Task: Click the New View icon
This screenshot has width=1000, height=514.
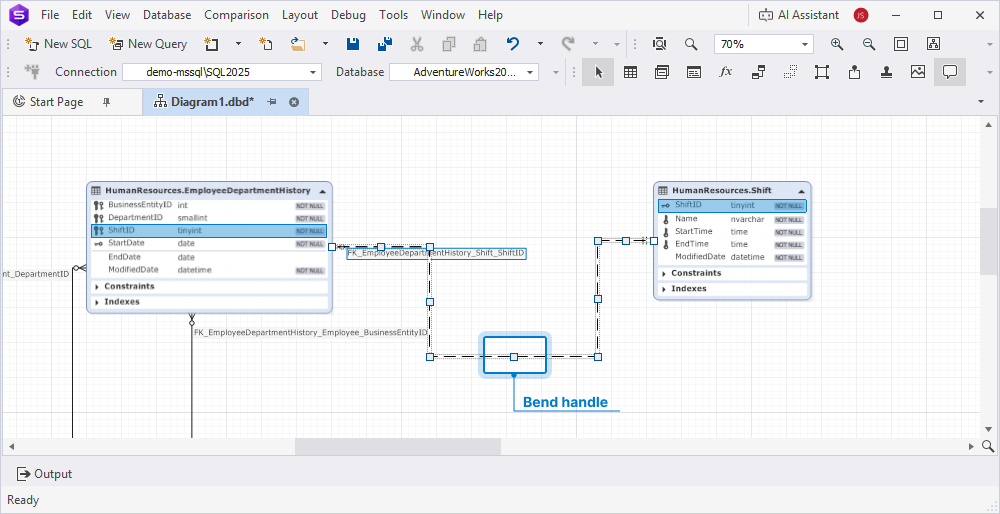Action: coord(662,72)
